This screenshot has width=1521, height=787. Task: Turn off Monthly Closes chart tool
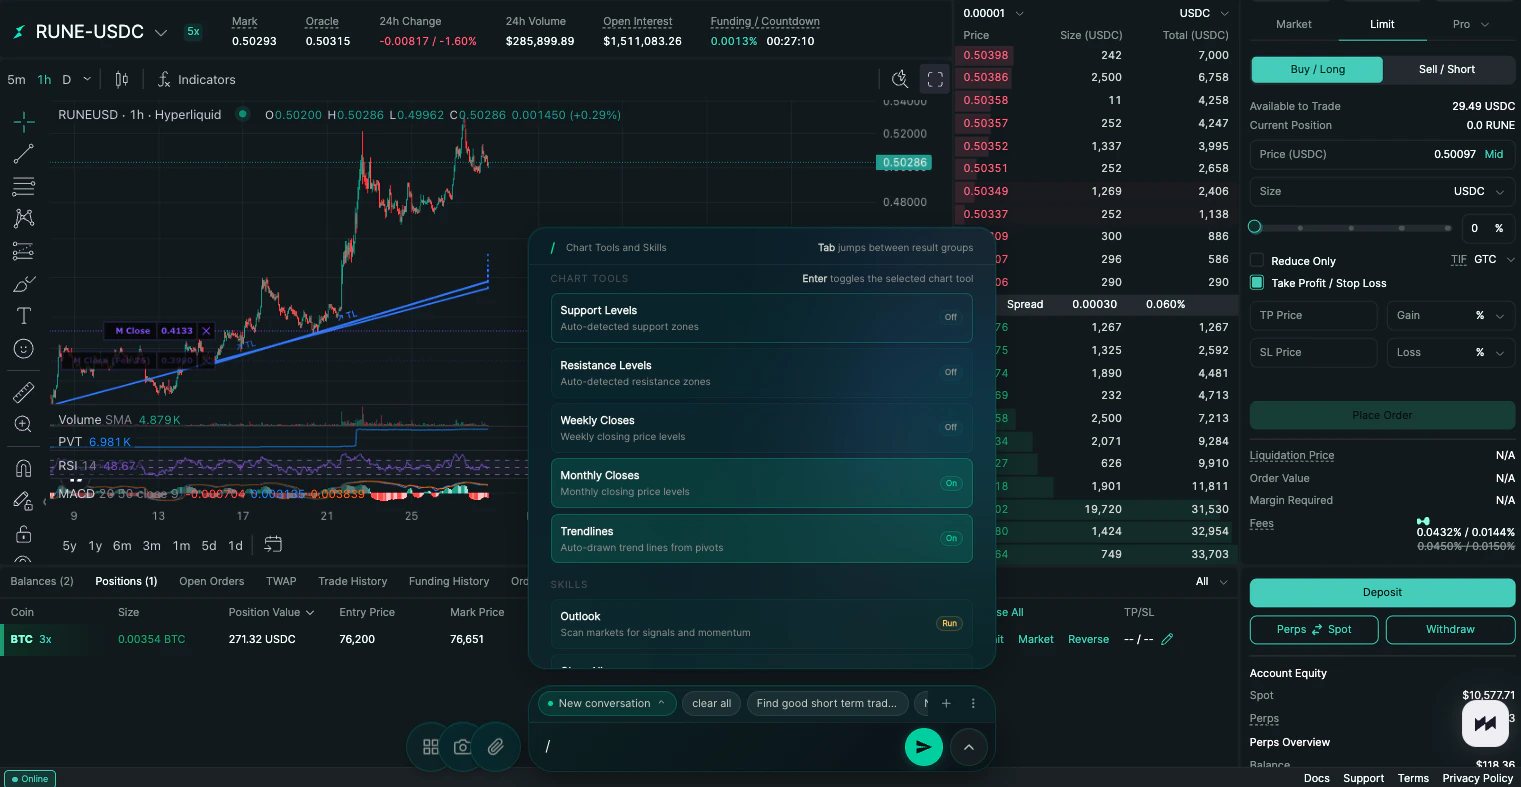761,483
